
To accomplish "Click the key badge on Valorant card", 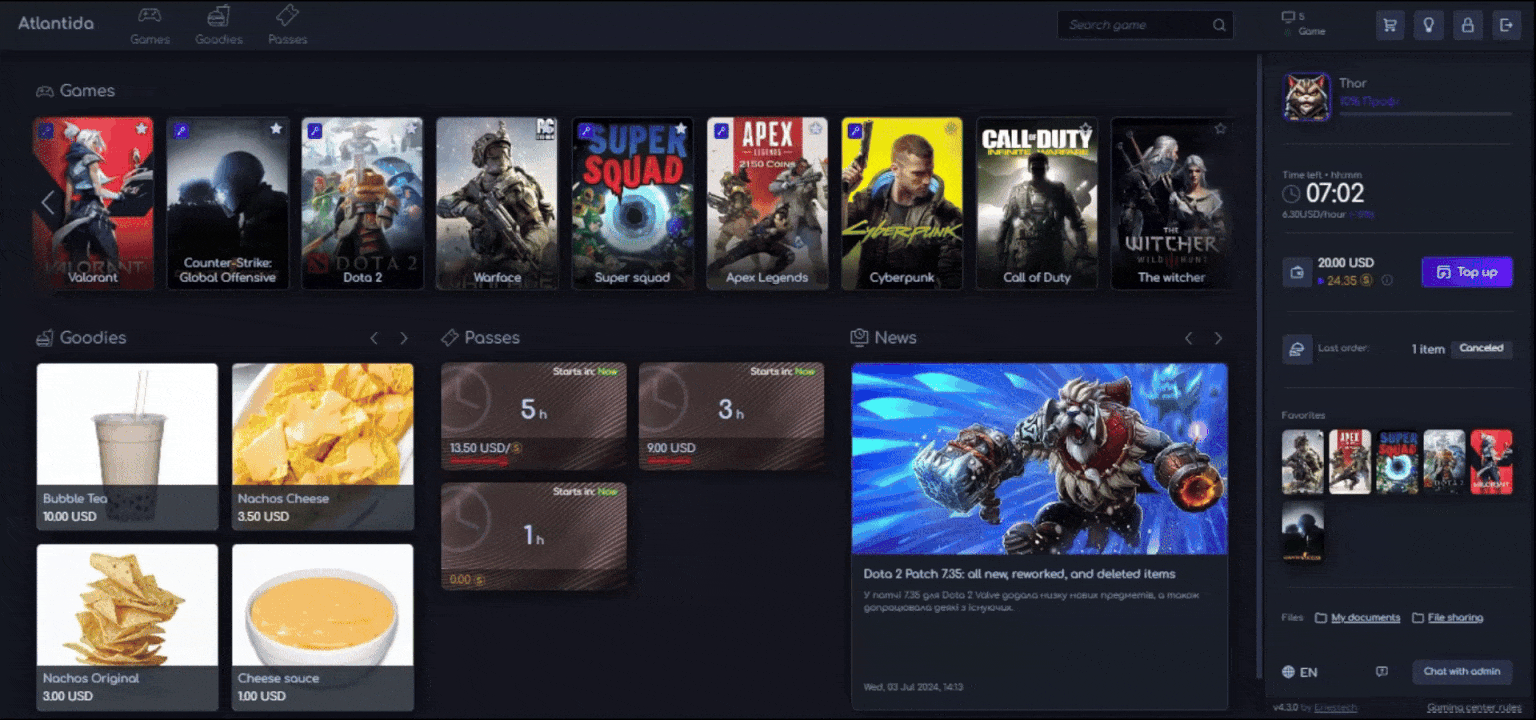I will point(45,131).
